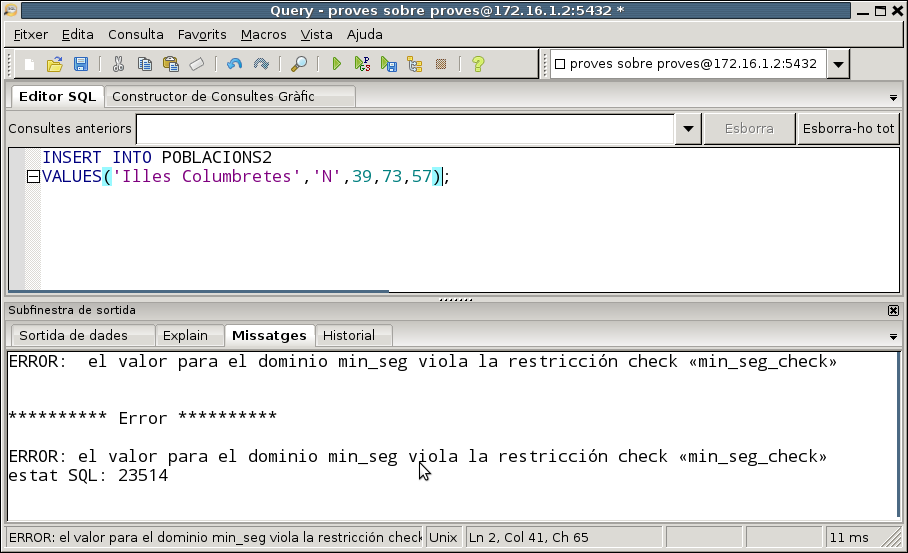The width and height of the screenshot is (908, 553).
Task: Switch to the Historial tab
Action: (349, 335)
